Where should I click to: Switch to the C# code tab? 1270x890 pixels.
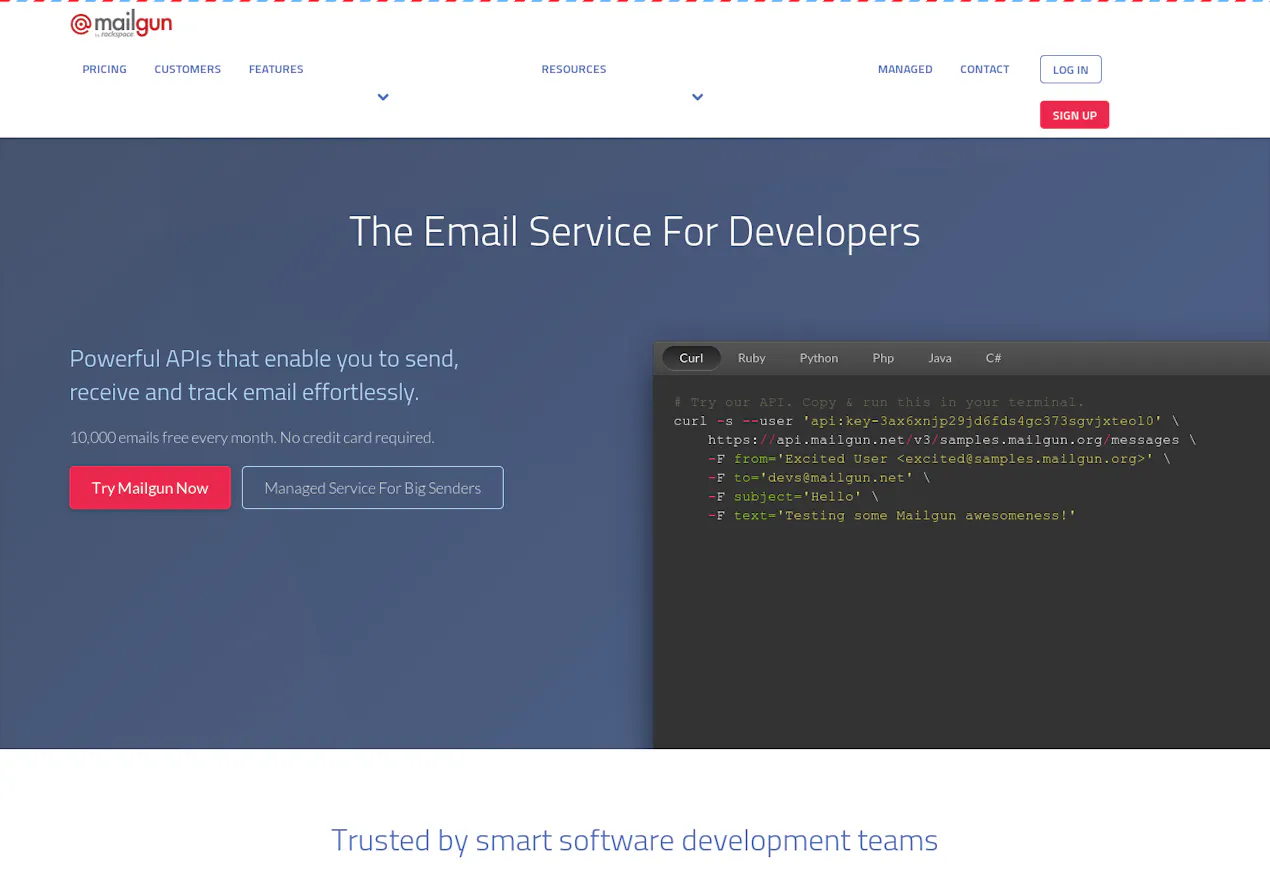tap(993, 358)
